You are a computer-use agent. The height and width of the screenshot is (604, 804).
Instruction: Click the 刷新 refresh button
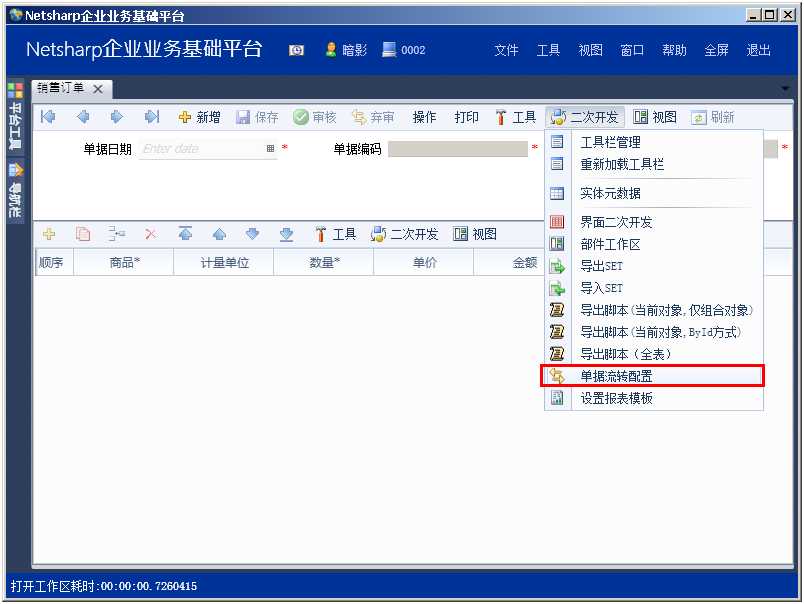pyautogui.click(x=713, y=117)
